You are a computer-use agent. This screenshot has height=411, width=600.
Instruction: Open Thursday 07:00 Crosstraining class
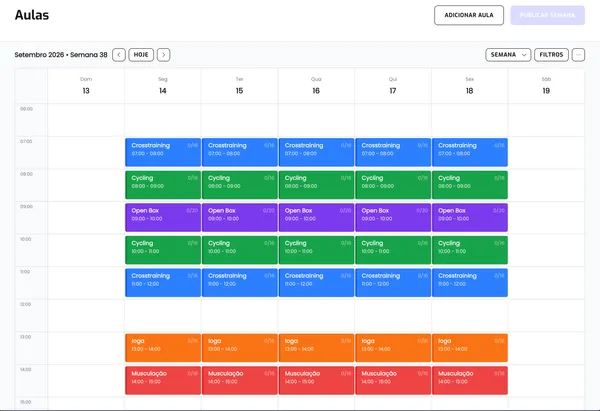click(393, 152)
